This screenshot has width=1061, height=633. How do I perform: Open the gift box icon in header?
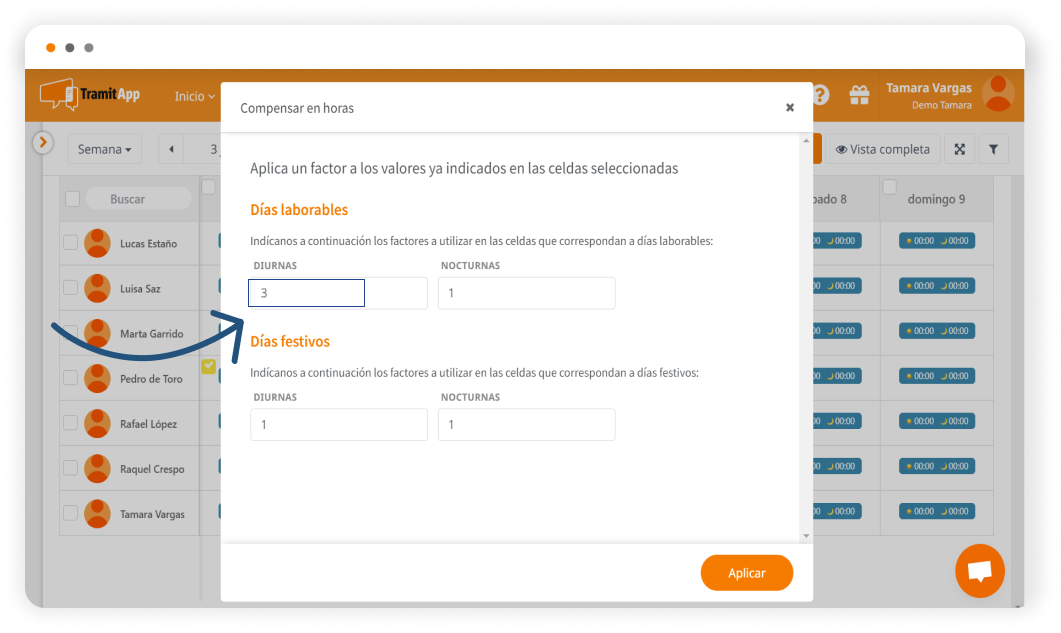859,95
